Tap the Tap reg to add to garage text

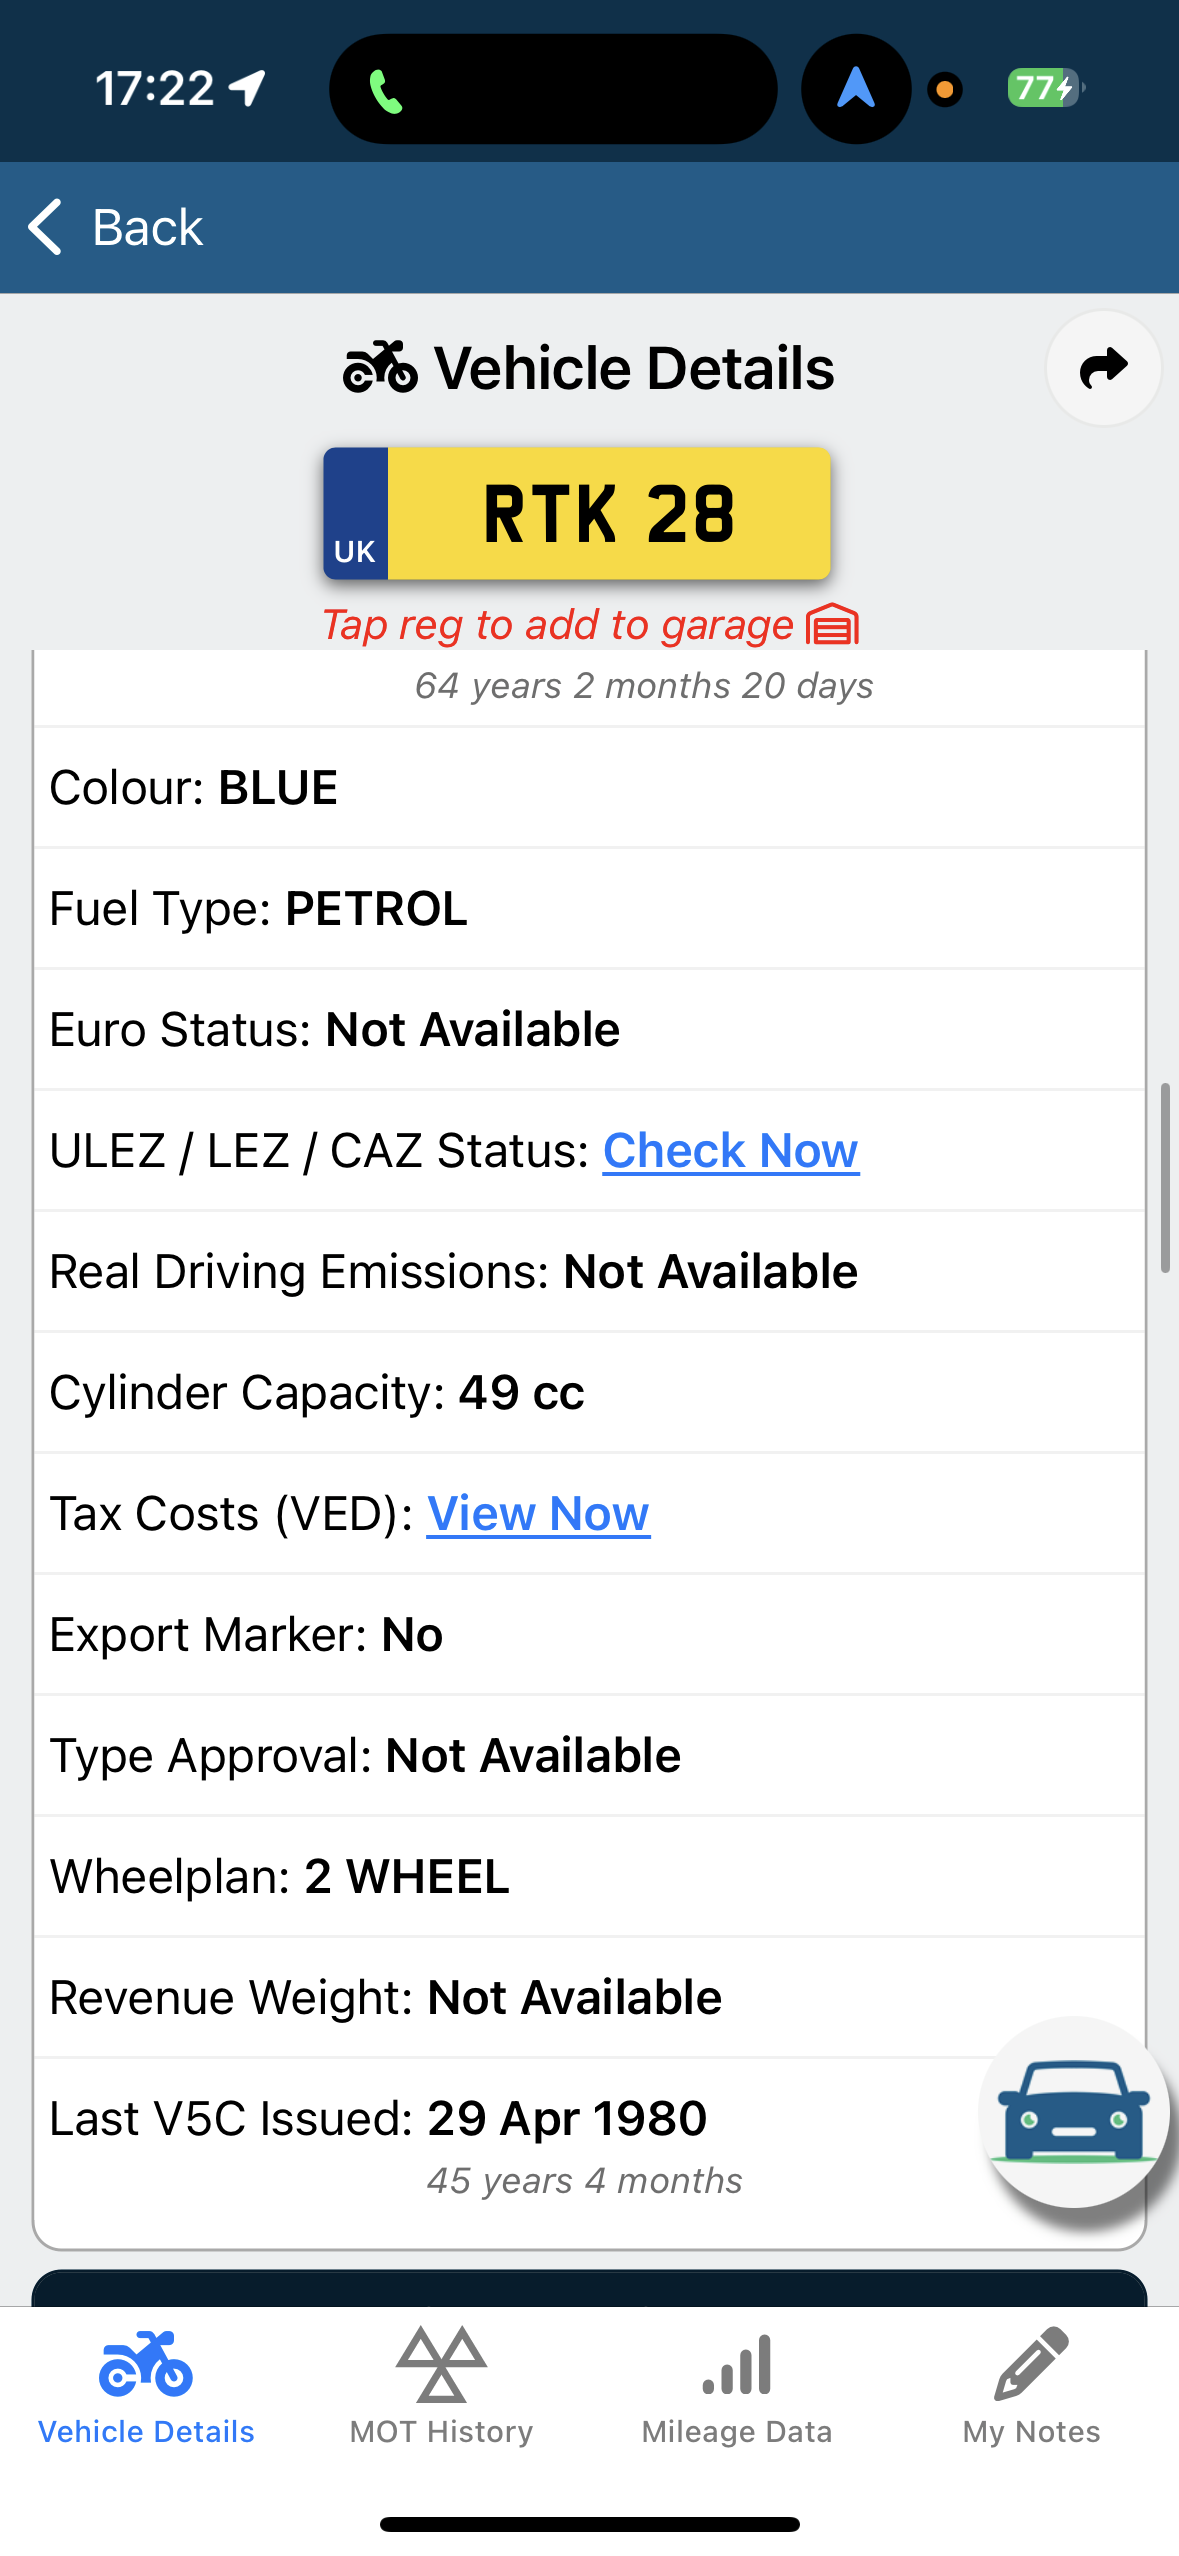pos(557,625)
